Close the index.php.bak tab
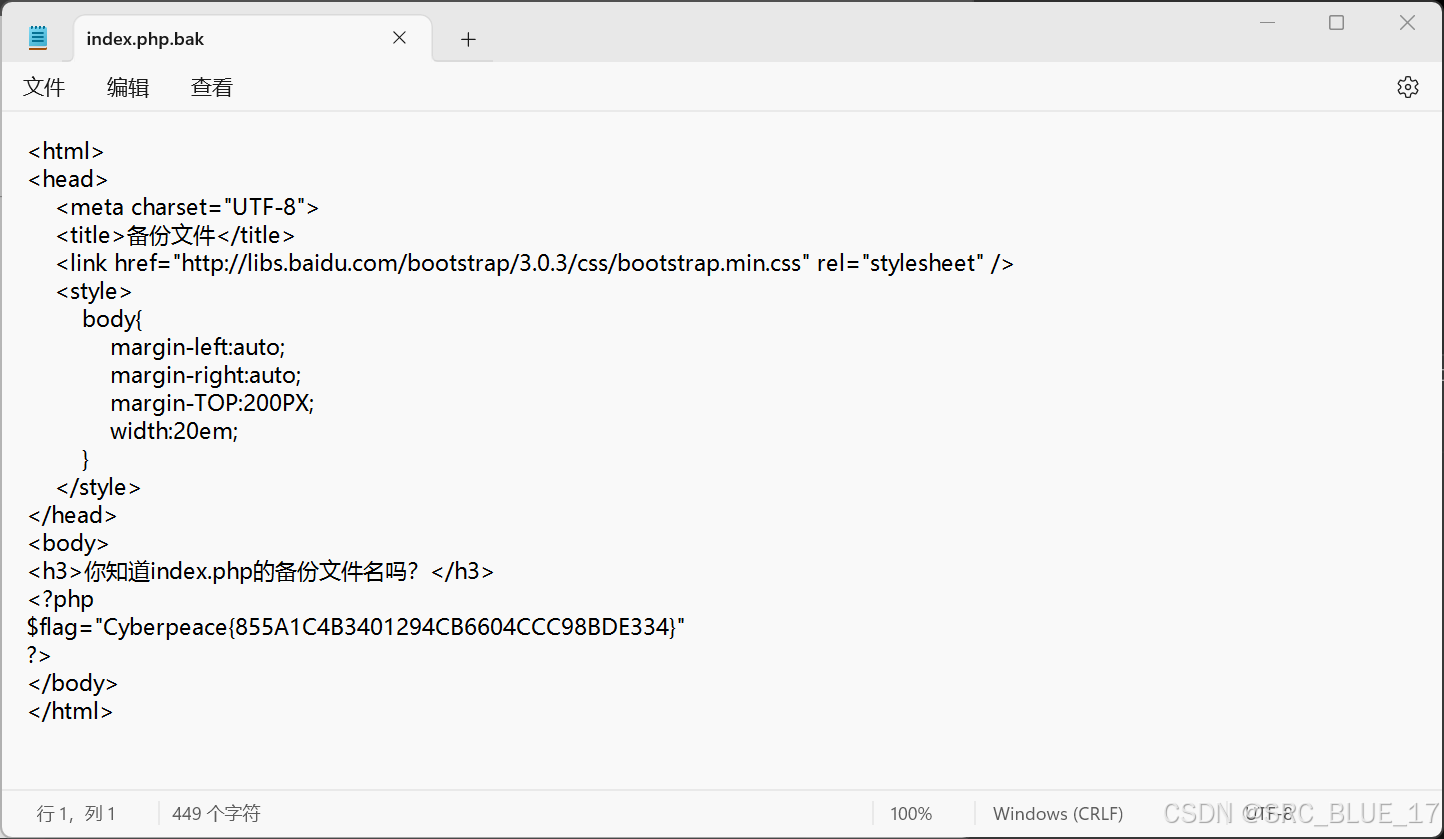The width and height of the screenshot is (1444, 839). 399,37
